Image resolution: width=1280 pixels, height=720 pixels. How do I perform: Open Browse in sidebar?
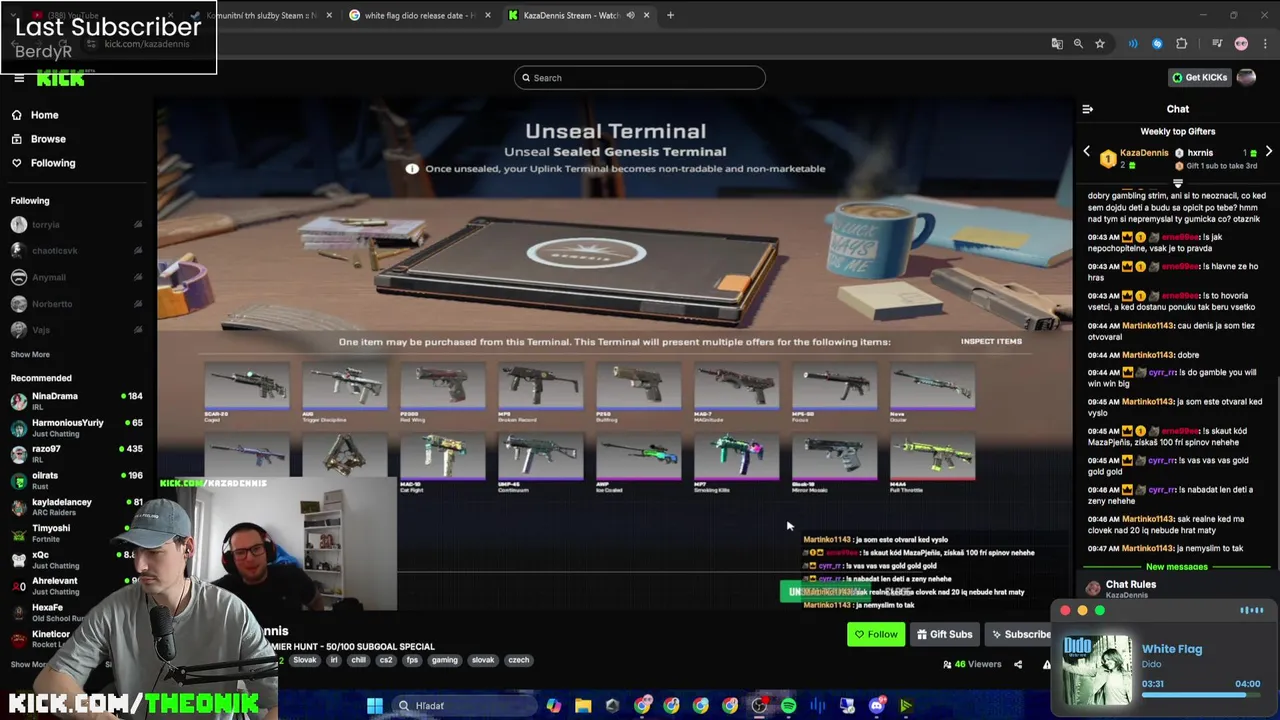click(x=38, y=139)
